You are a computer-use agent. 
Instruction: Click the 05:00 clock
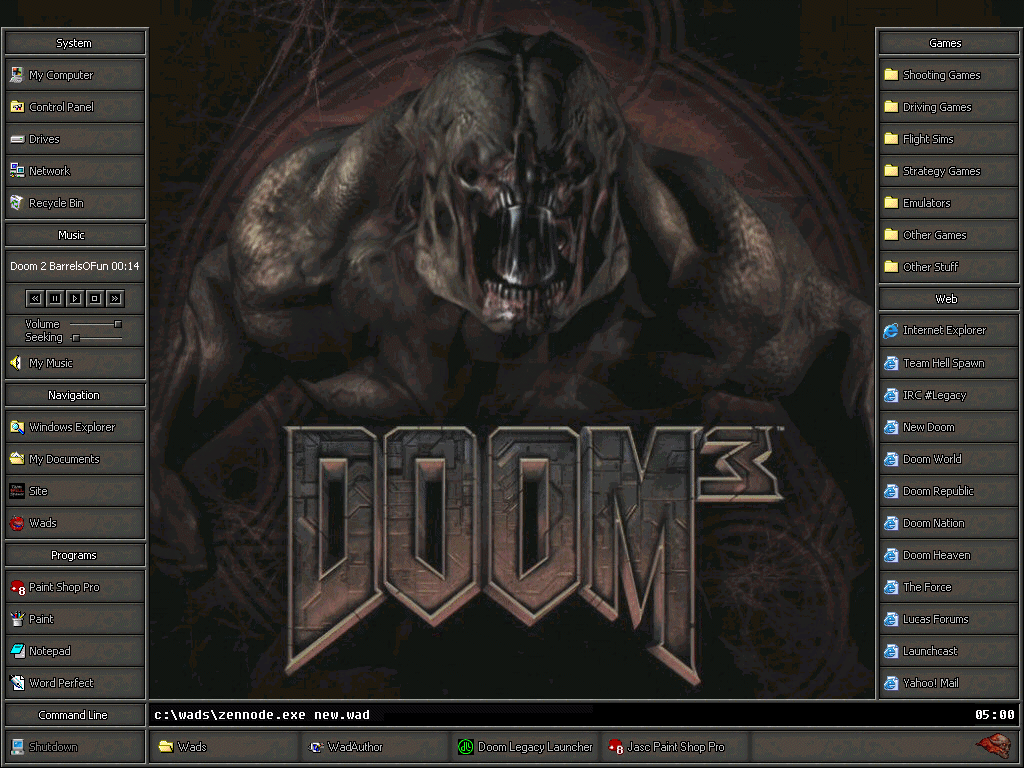point(995,715)
